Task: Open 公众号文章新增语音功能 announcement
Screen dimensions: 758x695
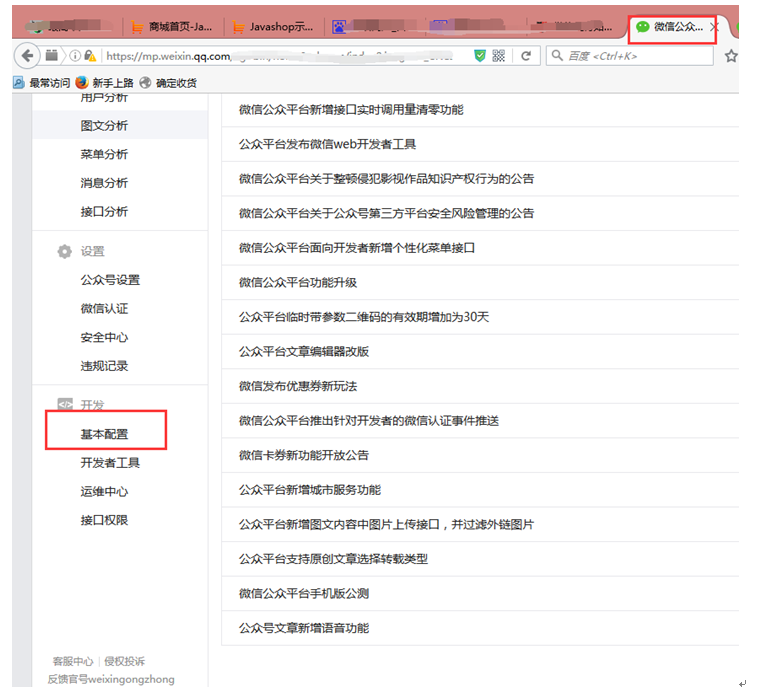Action: pyautogui.click(x=304, y=628)
